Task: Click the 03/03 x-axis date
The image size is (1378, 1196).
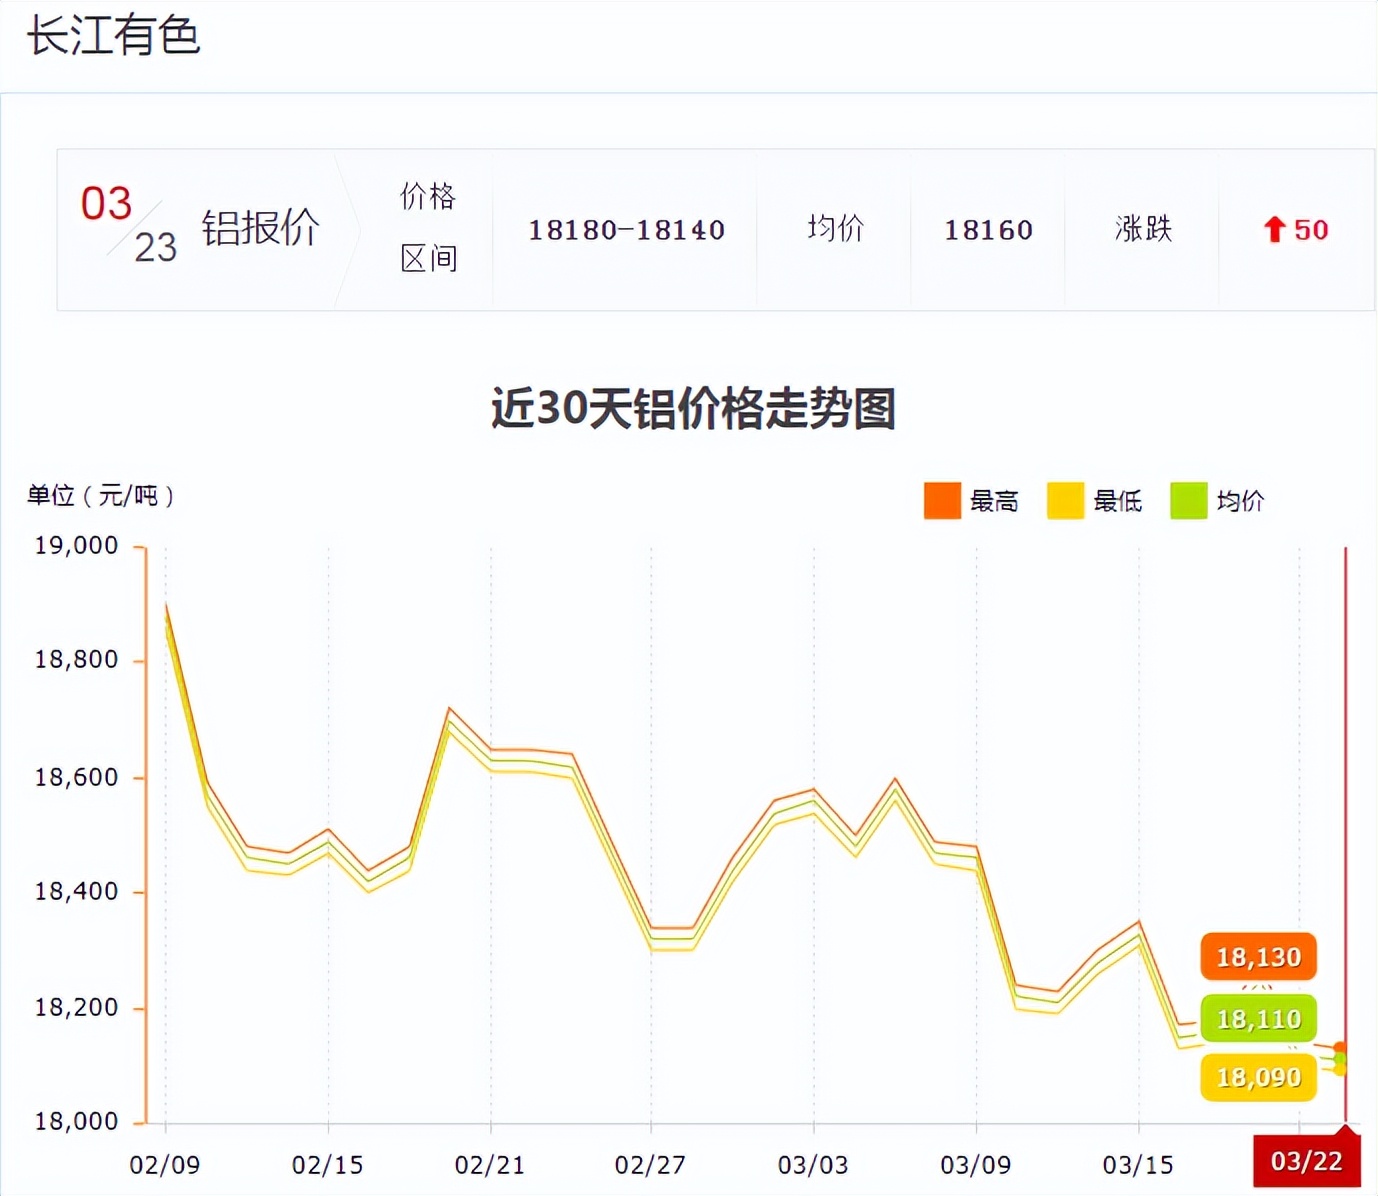Action: (x=813, y=1165)
